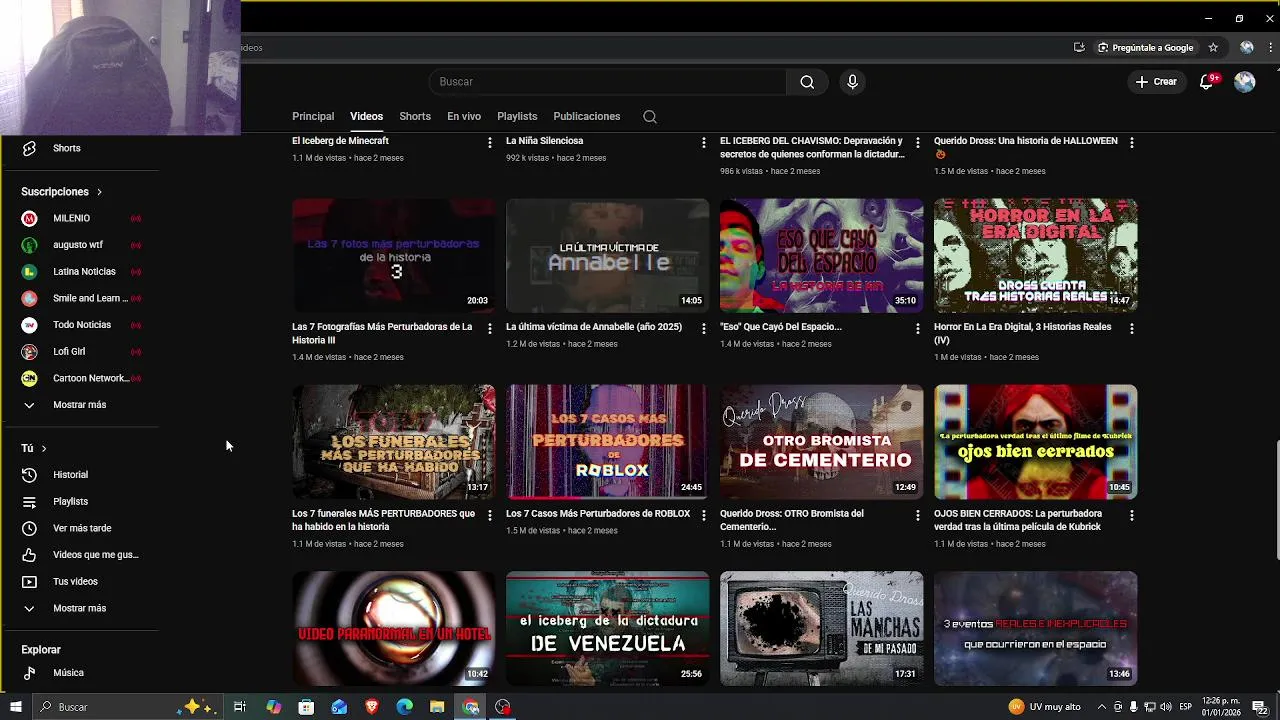The width and height of the screenshot is (1280, 720).
Task: Search within the channel using magnifier icon
Action: click(650, 117)
